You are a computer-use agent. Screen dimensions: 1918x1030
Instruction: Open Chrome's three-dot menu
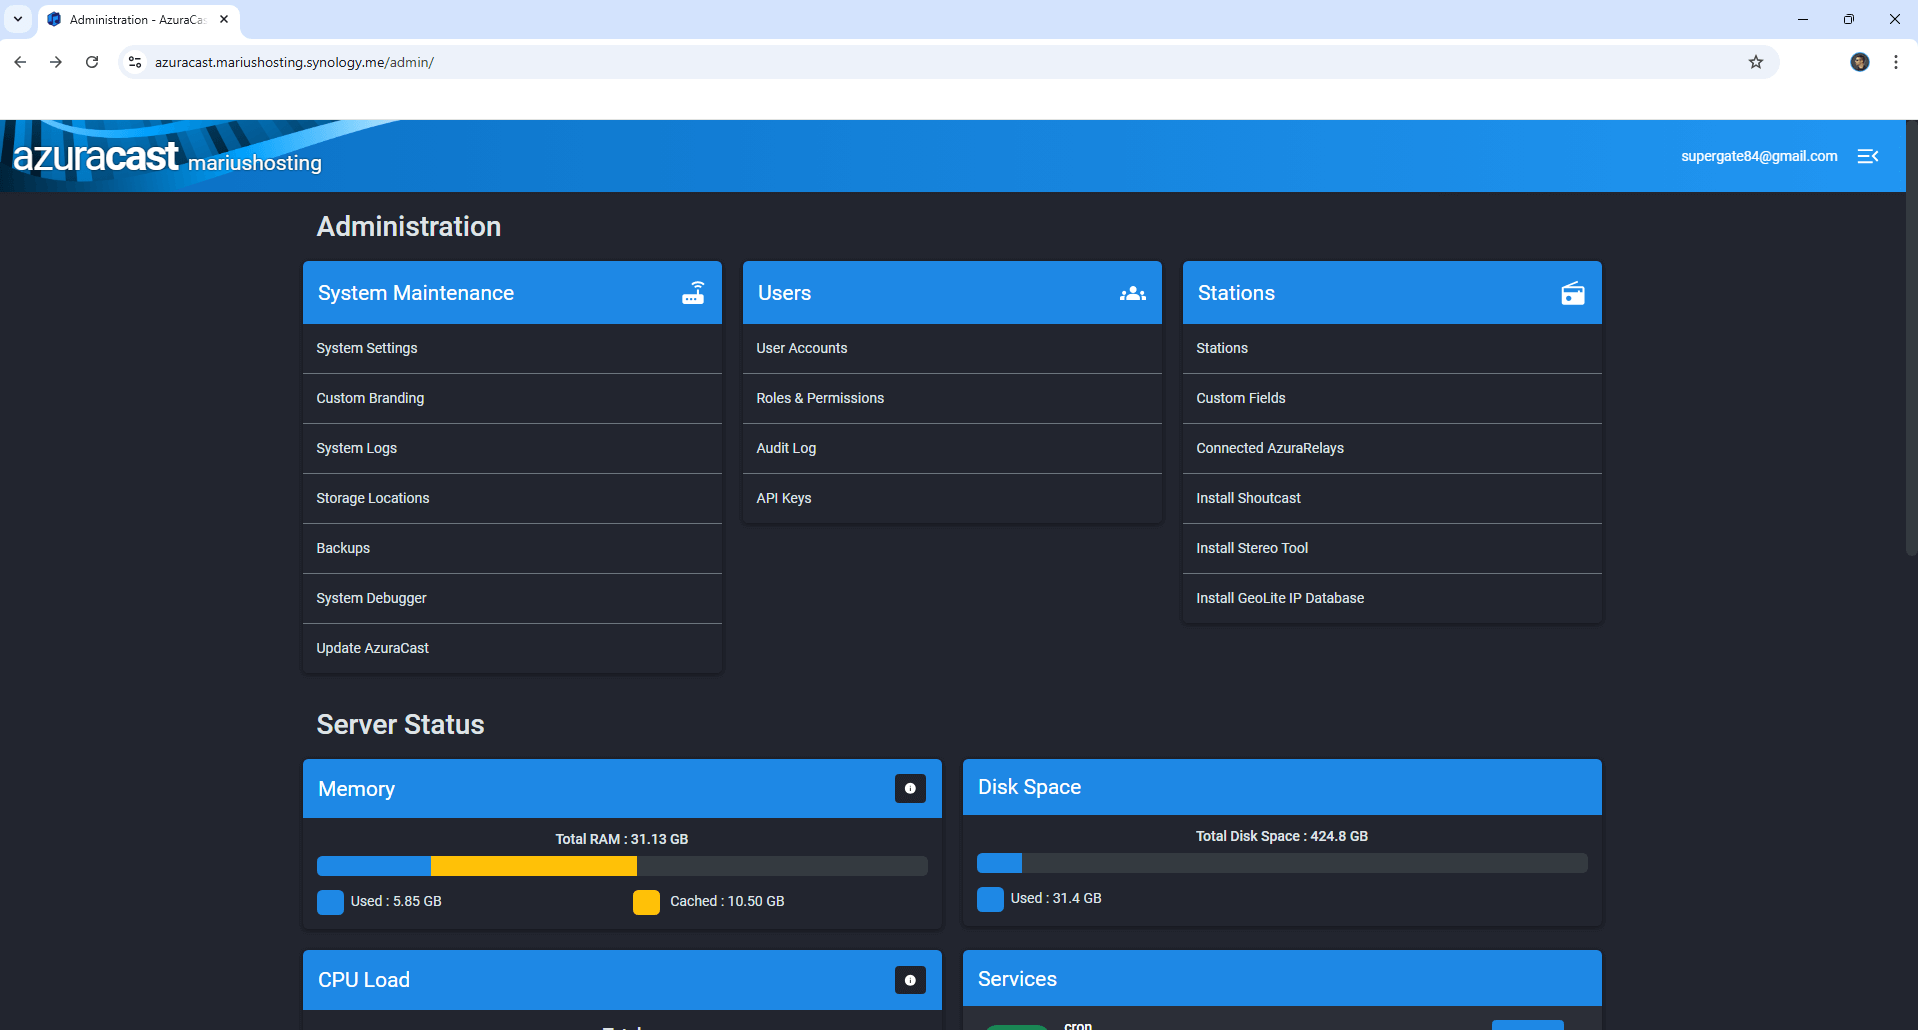(x=1896, y=62)
